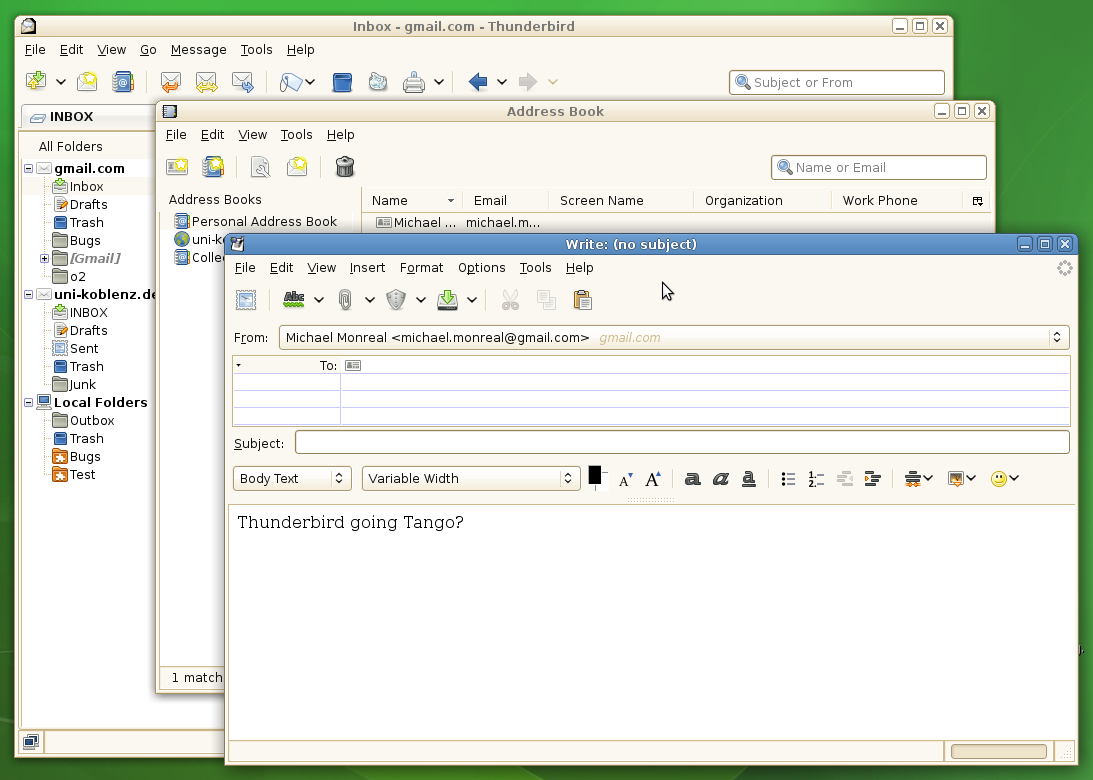Click the Subject input field
1093x780 pixels.
coord(681,443)
